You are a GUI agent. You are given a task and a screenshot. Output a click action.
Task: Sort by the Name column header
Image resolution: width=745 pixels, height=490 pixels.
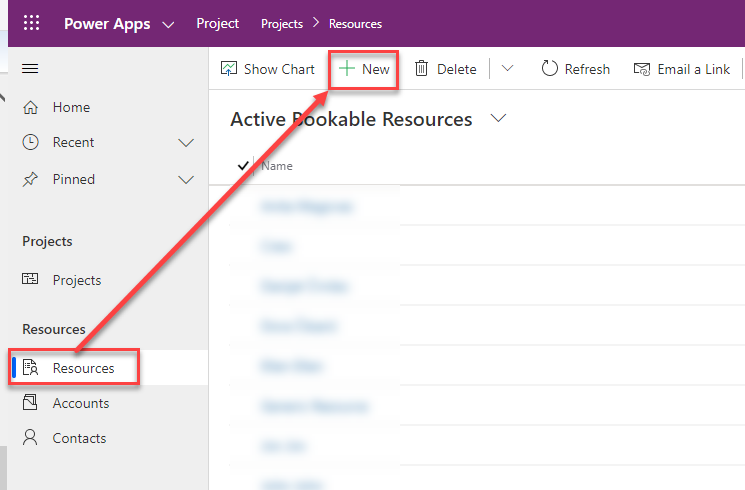click(x=277, y=166)
